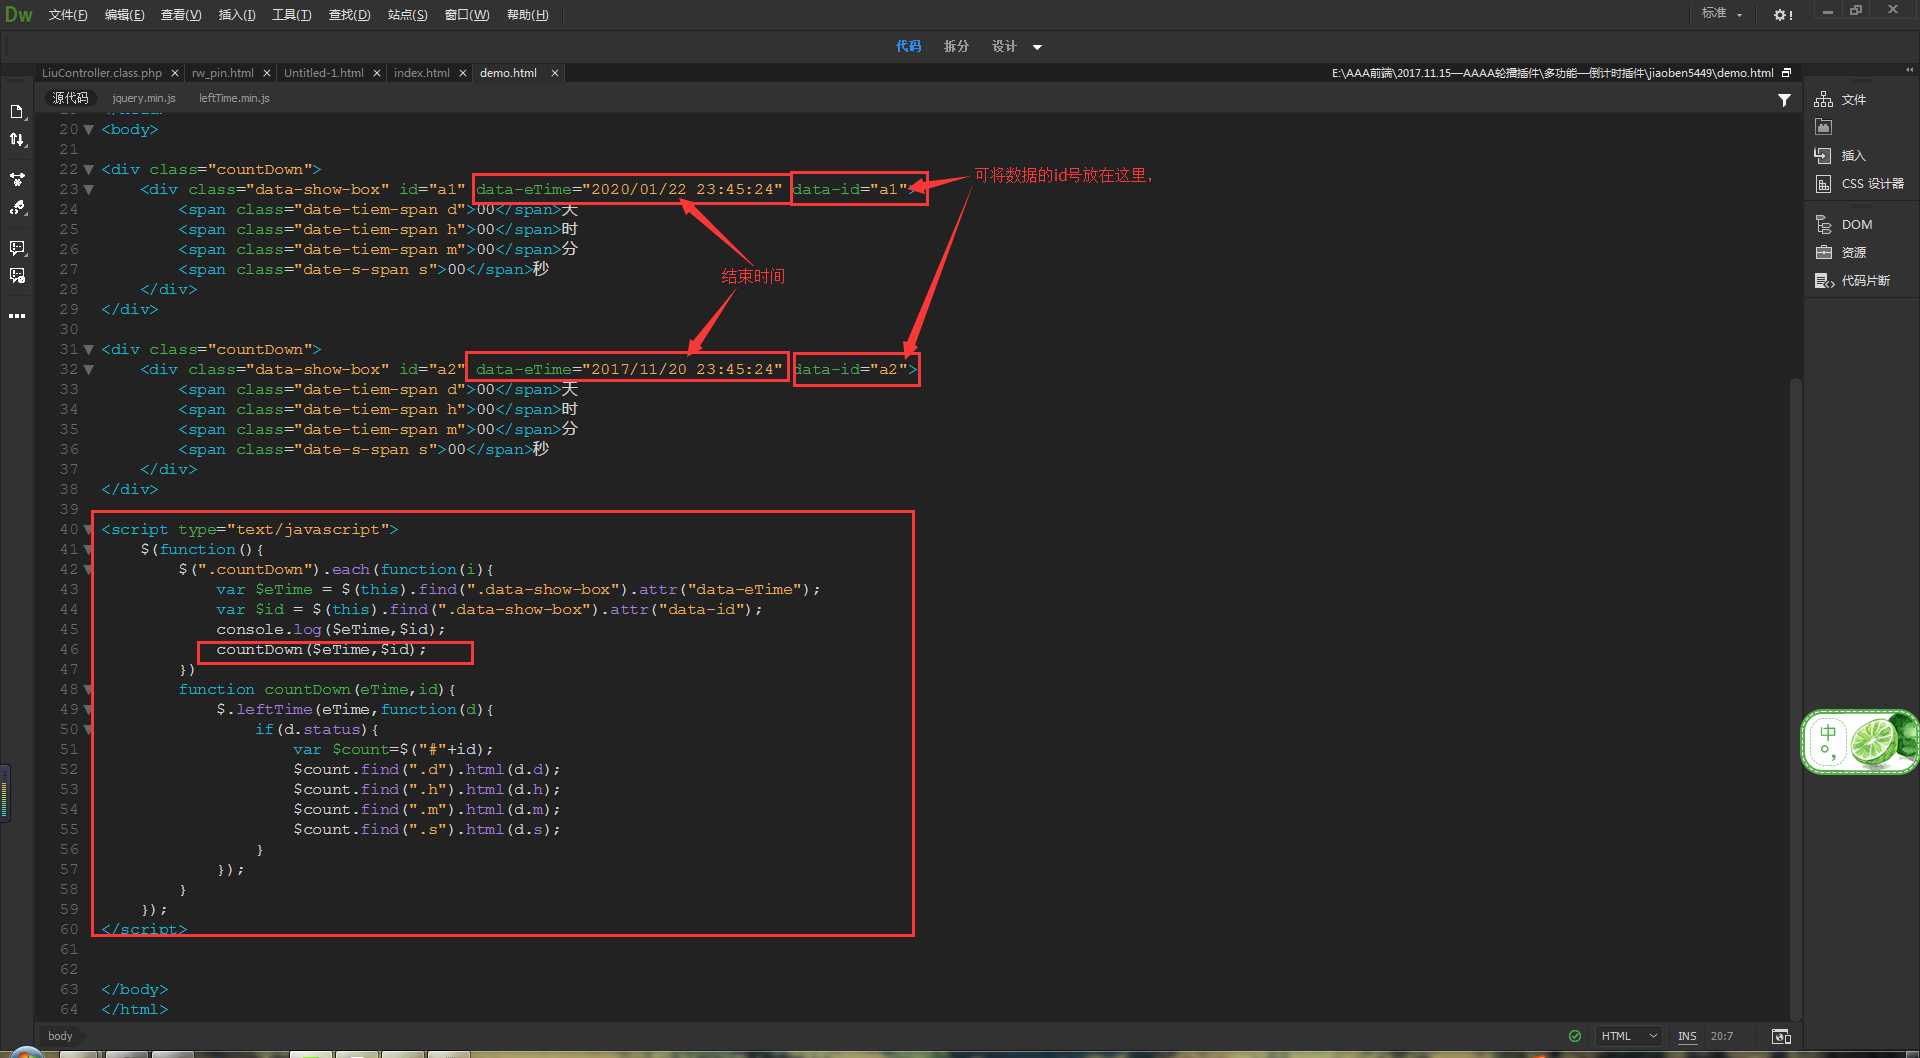
Task: Click the real-time preview browser icon
Action: click(x=1780, y=1036)
